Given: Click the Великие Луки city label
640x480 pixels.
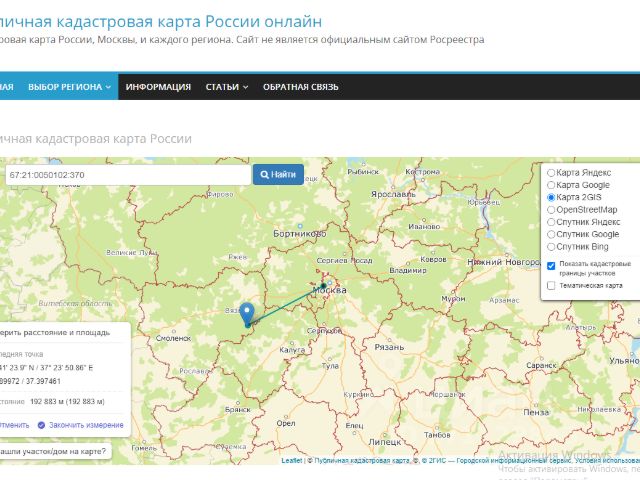Looking at the screenshot, I should point(132,253).
